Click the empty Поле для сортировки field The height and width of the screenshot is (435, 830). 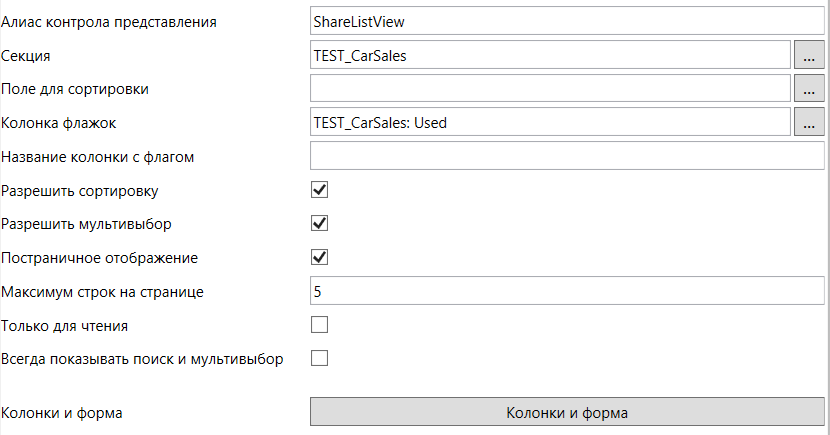tap(550, 89)
